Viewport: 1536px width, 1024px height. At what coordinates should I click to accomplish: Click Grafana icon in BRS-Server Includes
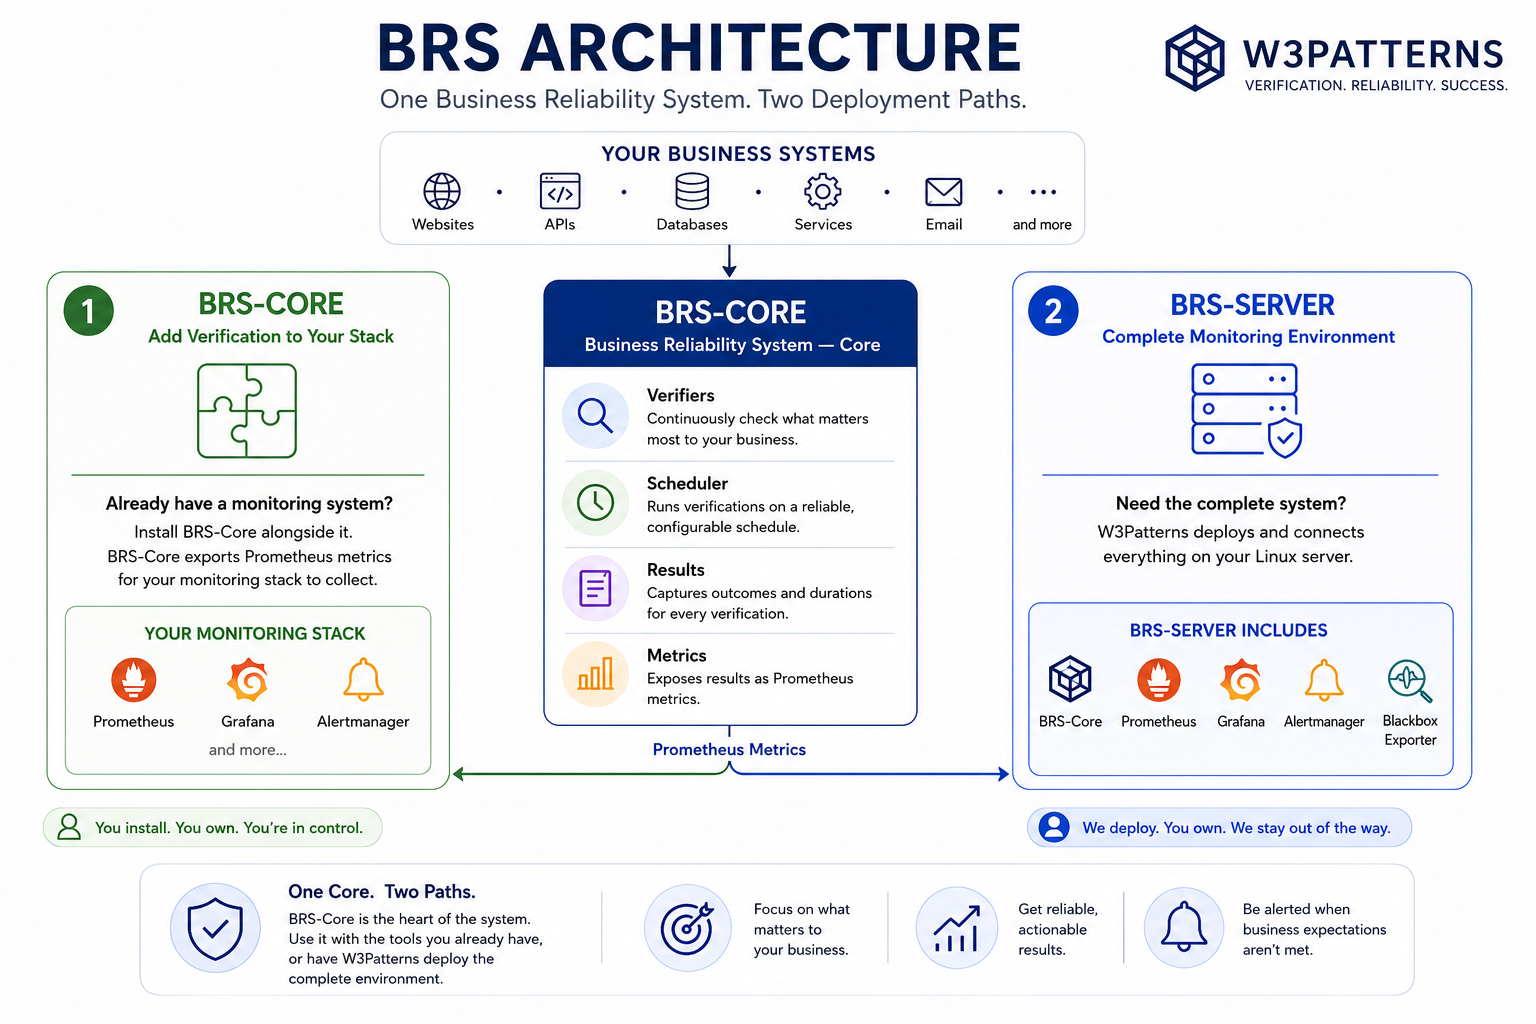click(x=1241, y=680)
